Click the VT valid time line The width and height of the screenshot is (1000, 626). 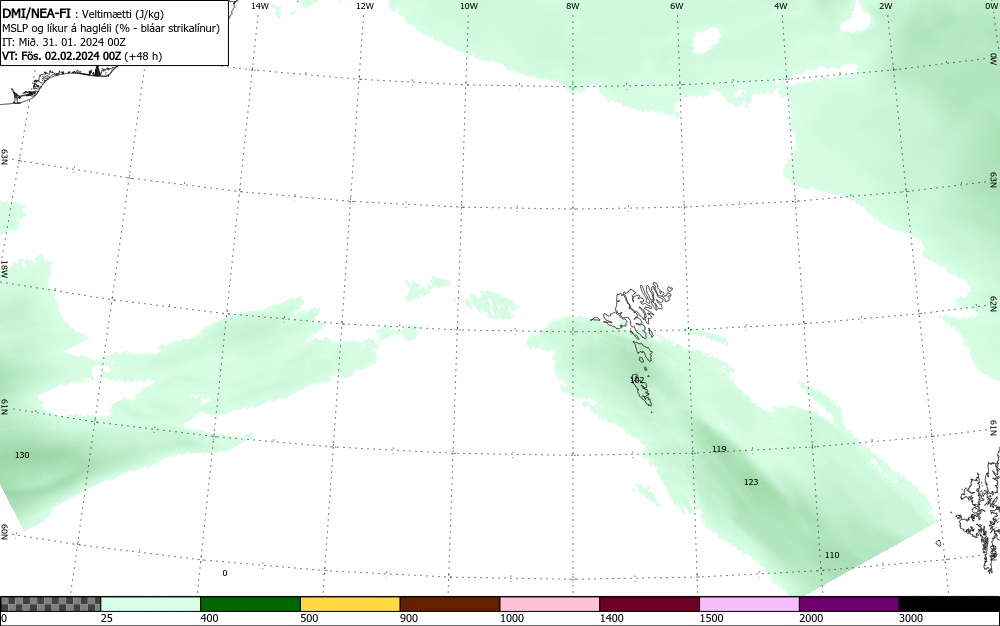(x=82, y=56)
